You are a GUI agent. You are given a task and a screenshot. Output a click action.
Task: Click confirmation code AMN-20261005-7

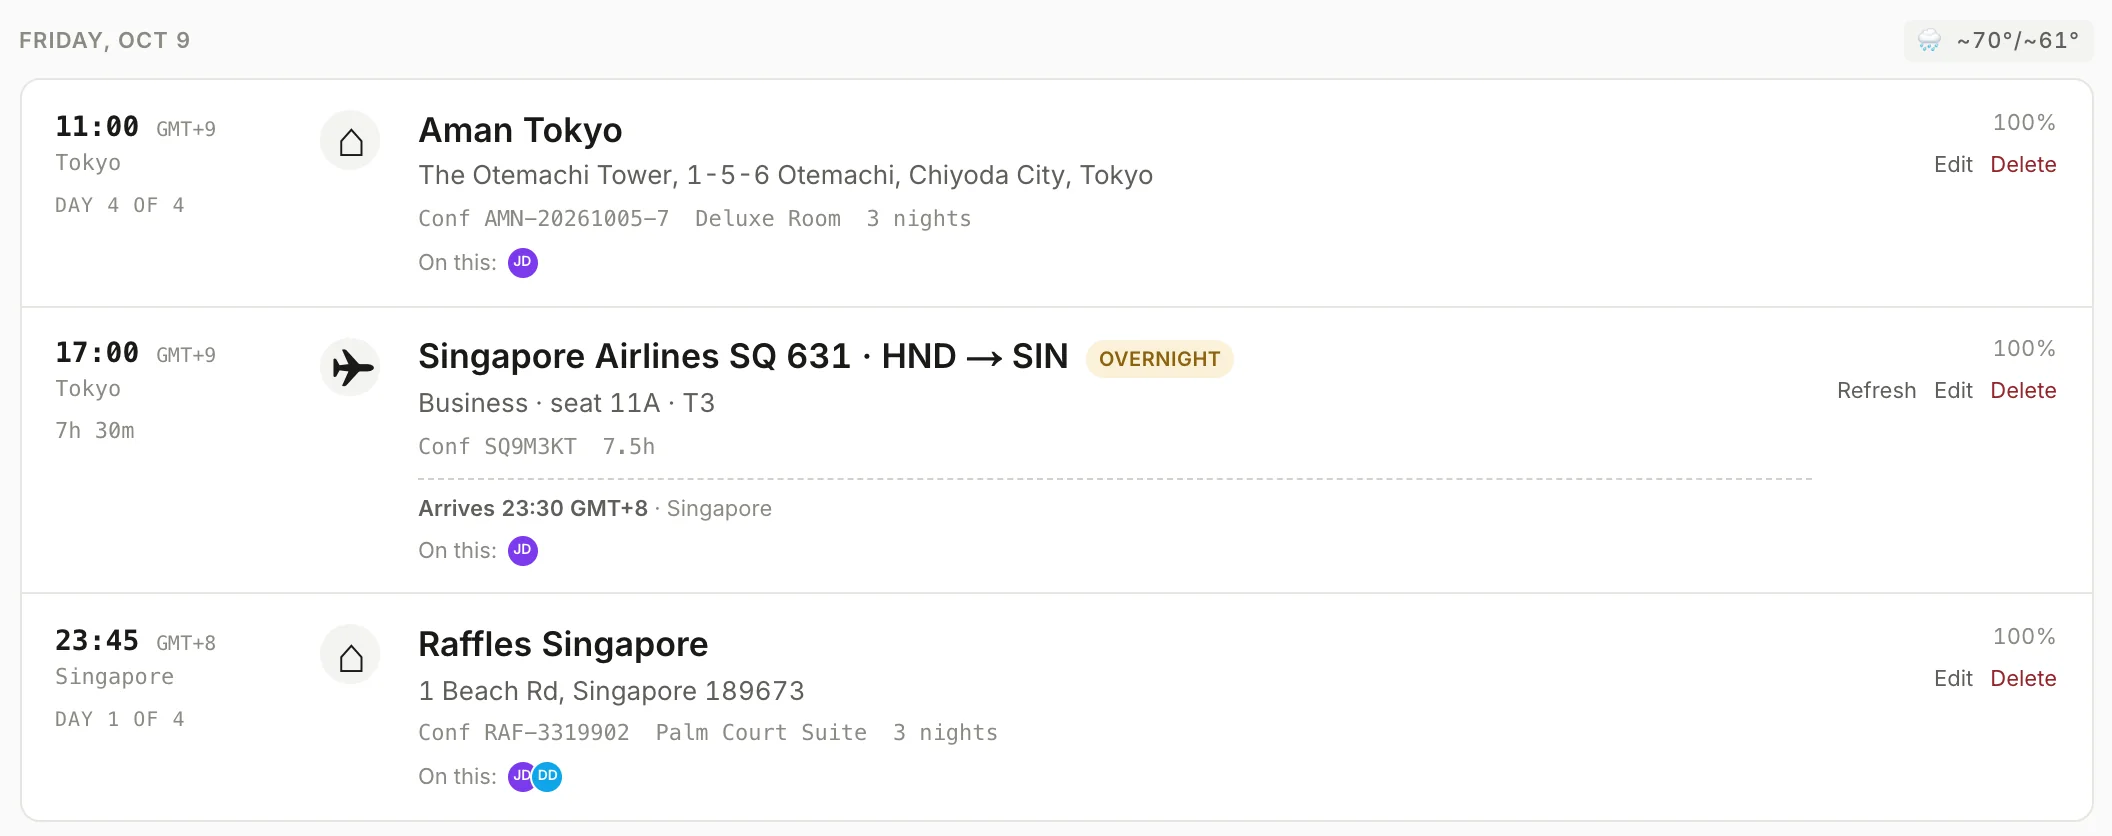tap(576, 219)
